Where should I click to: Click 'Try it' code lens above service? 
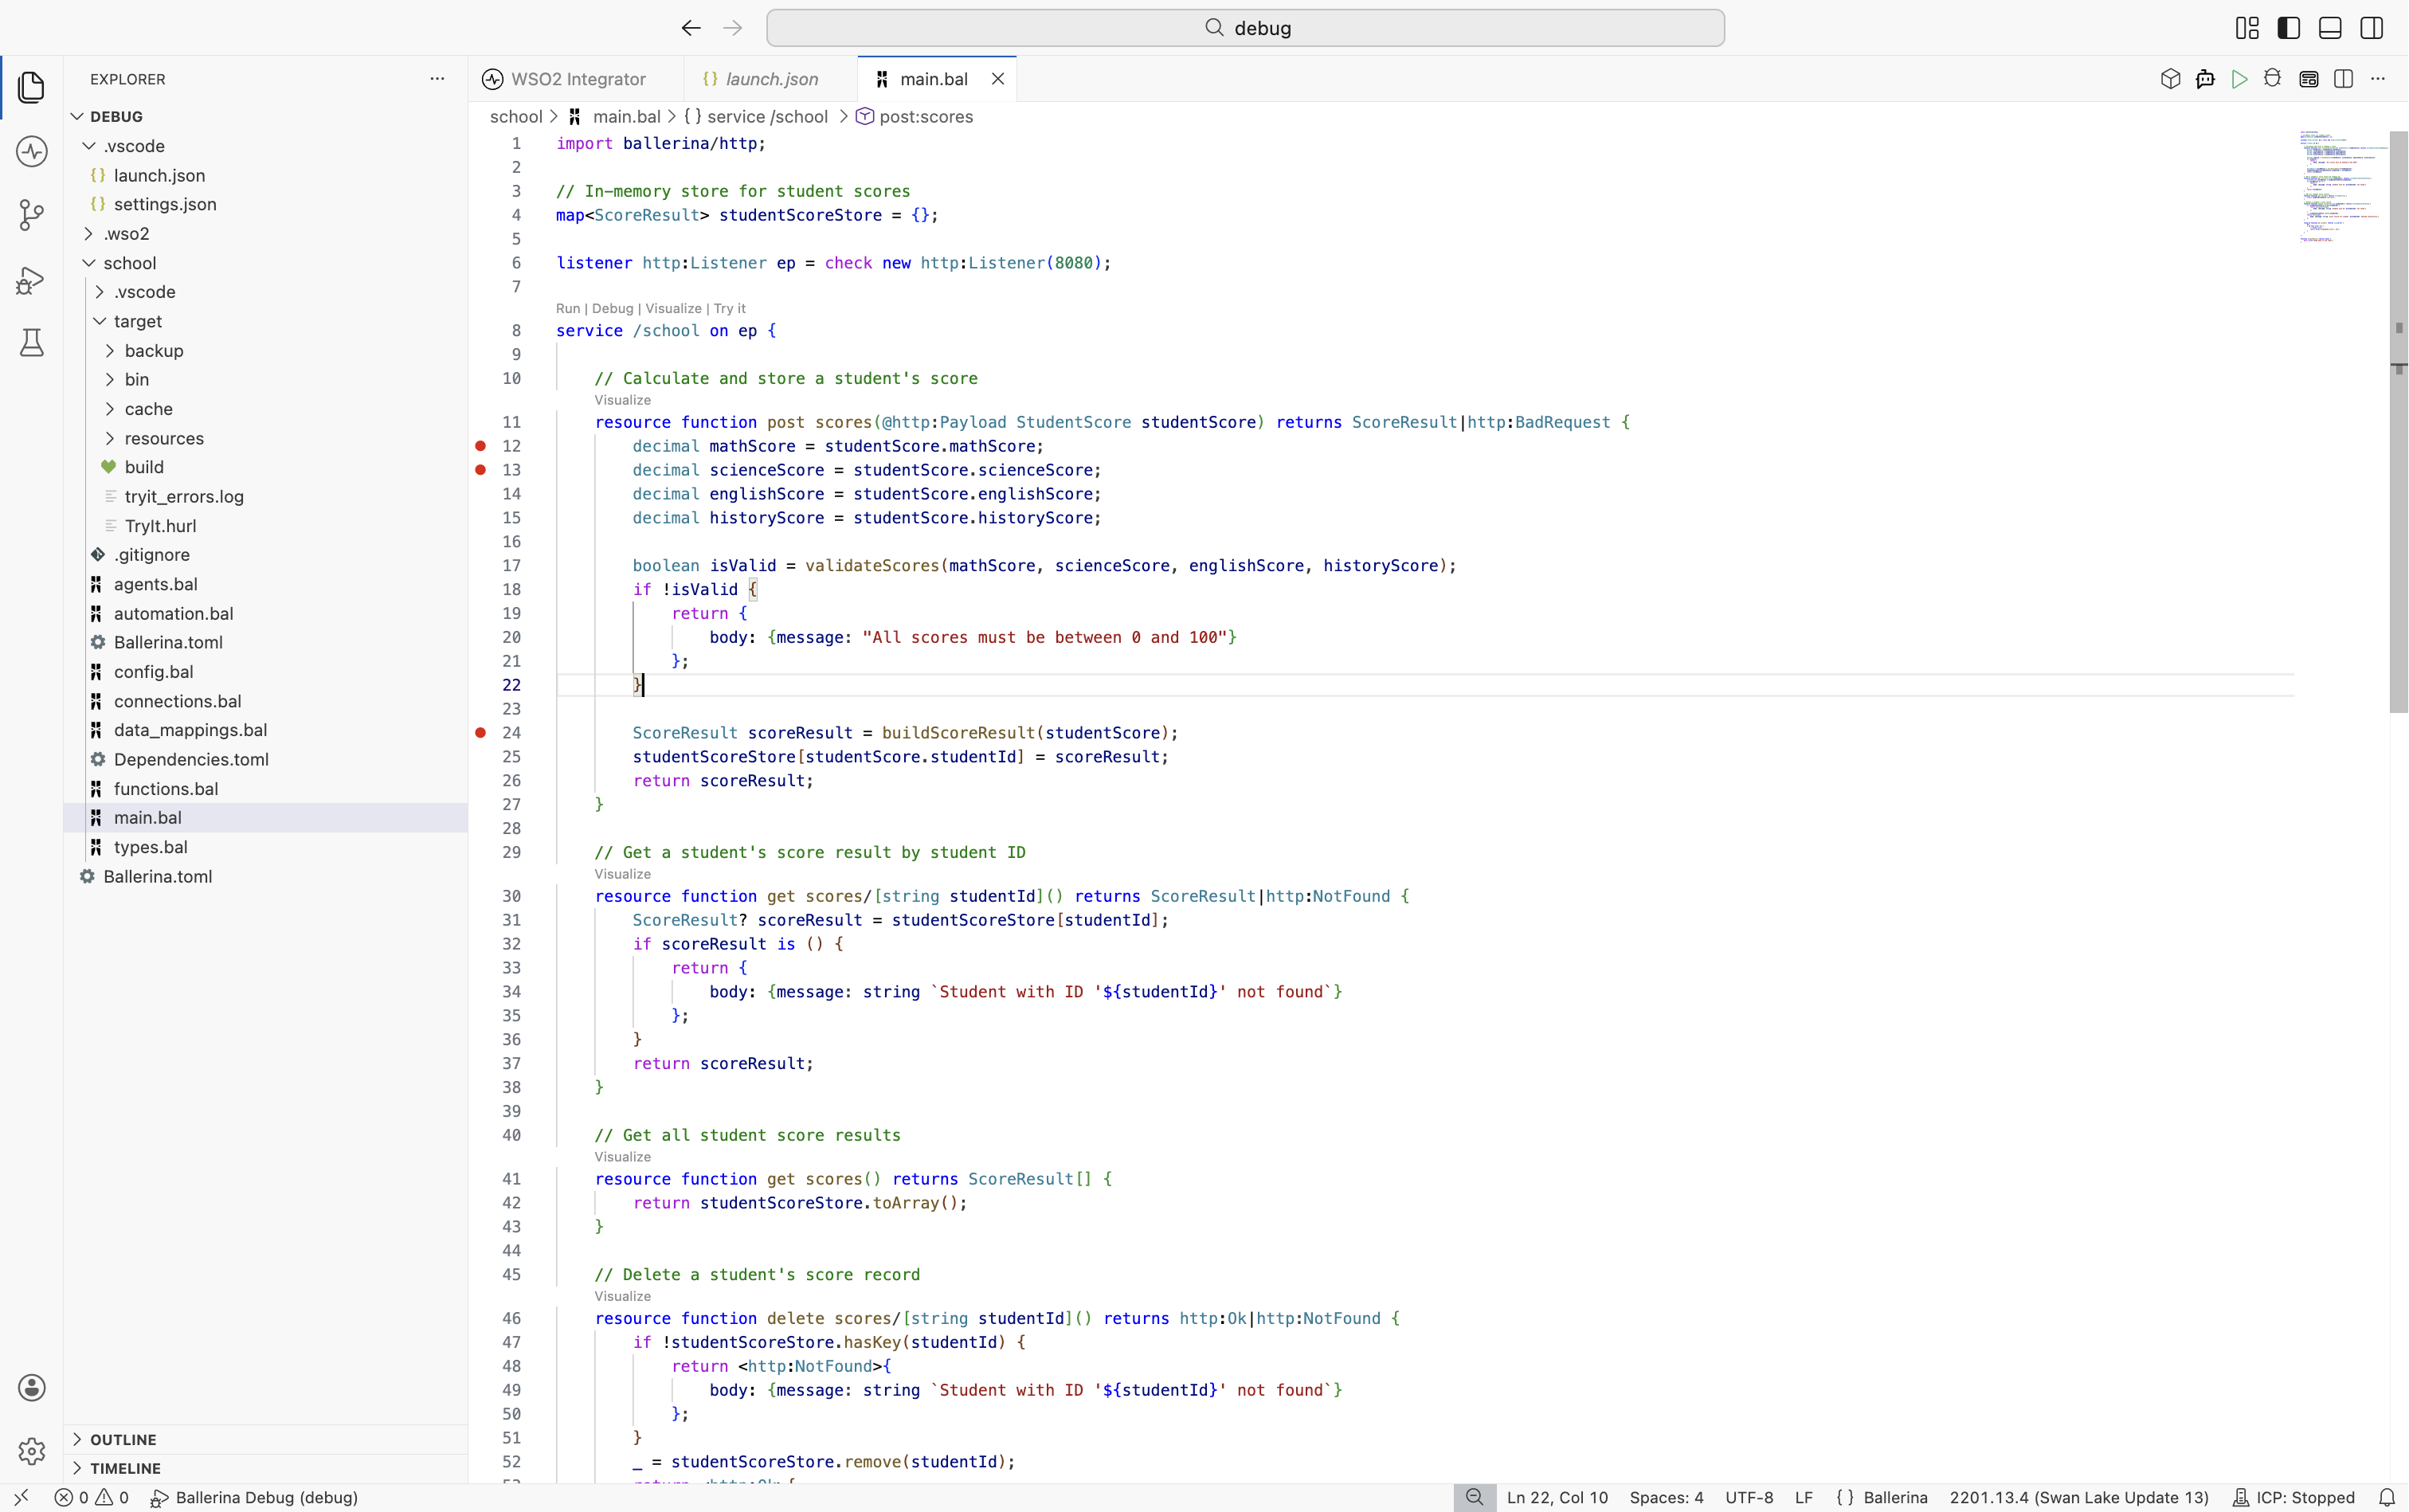pos(730,309)
